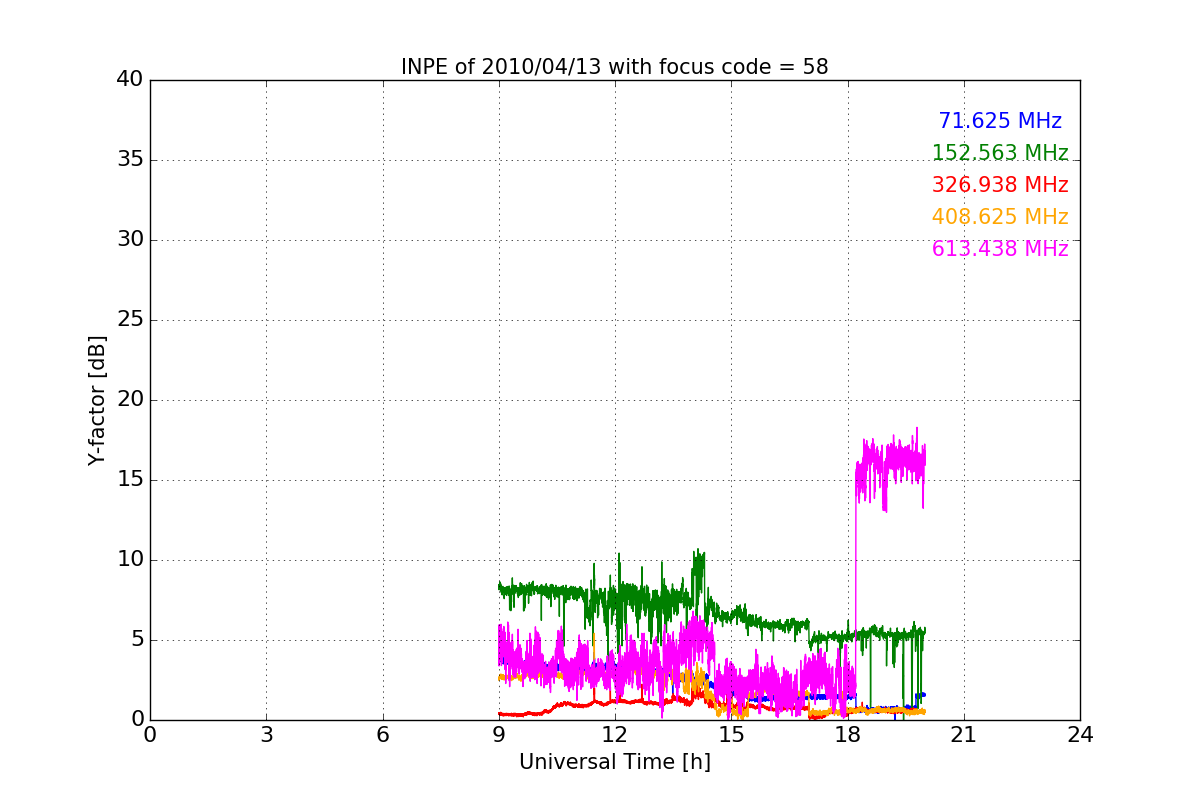Click the plot title 'INPE of 2010/04/13 with focus code = 58'

click(x=614, y=67)
